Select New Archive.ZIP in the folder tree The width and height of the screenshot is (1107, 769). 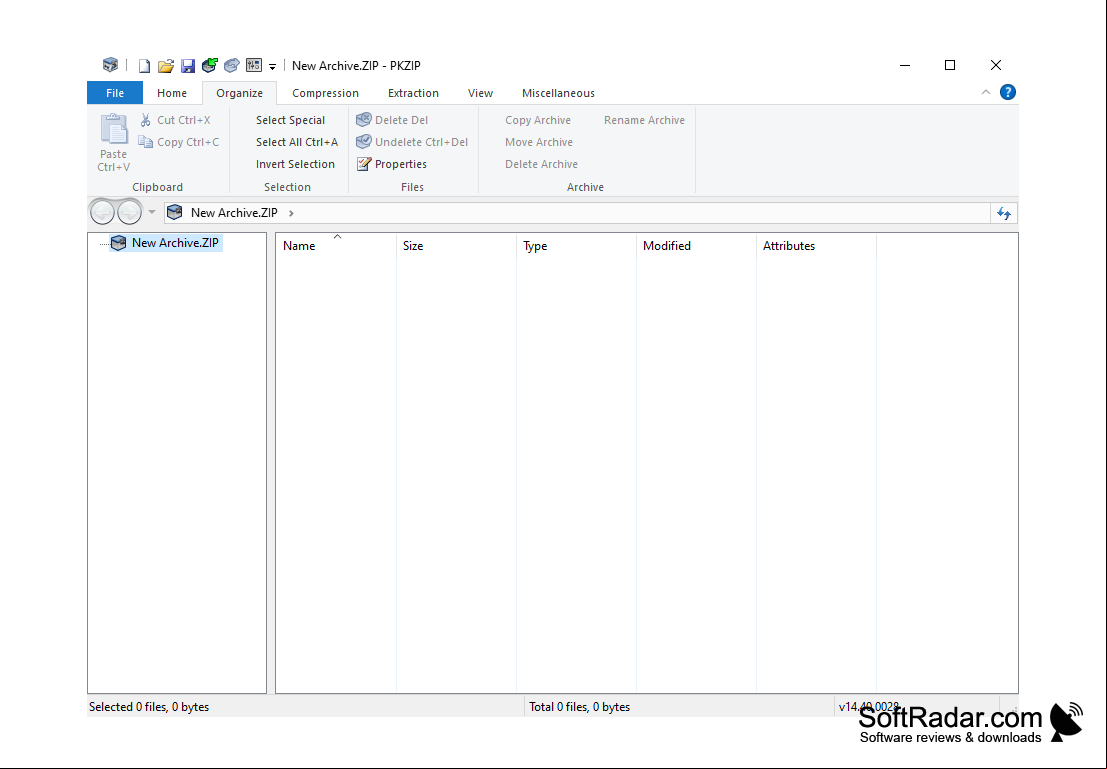tap(175, 243)
